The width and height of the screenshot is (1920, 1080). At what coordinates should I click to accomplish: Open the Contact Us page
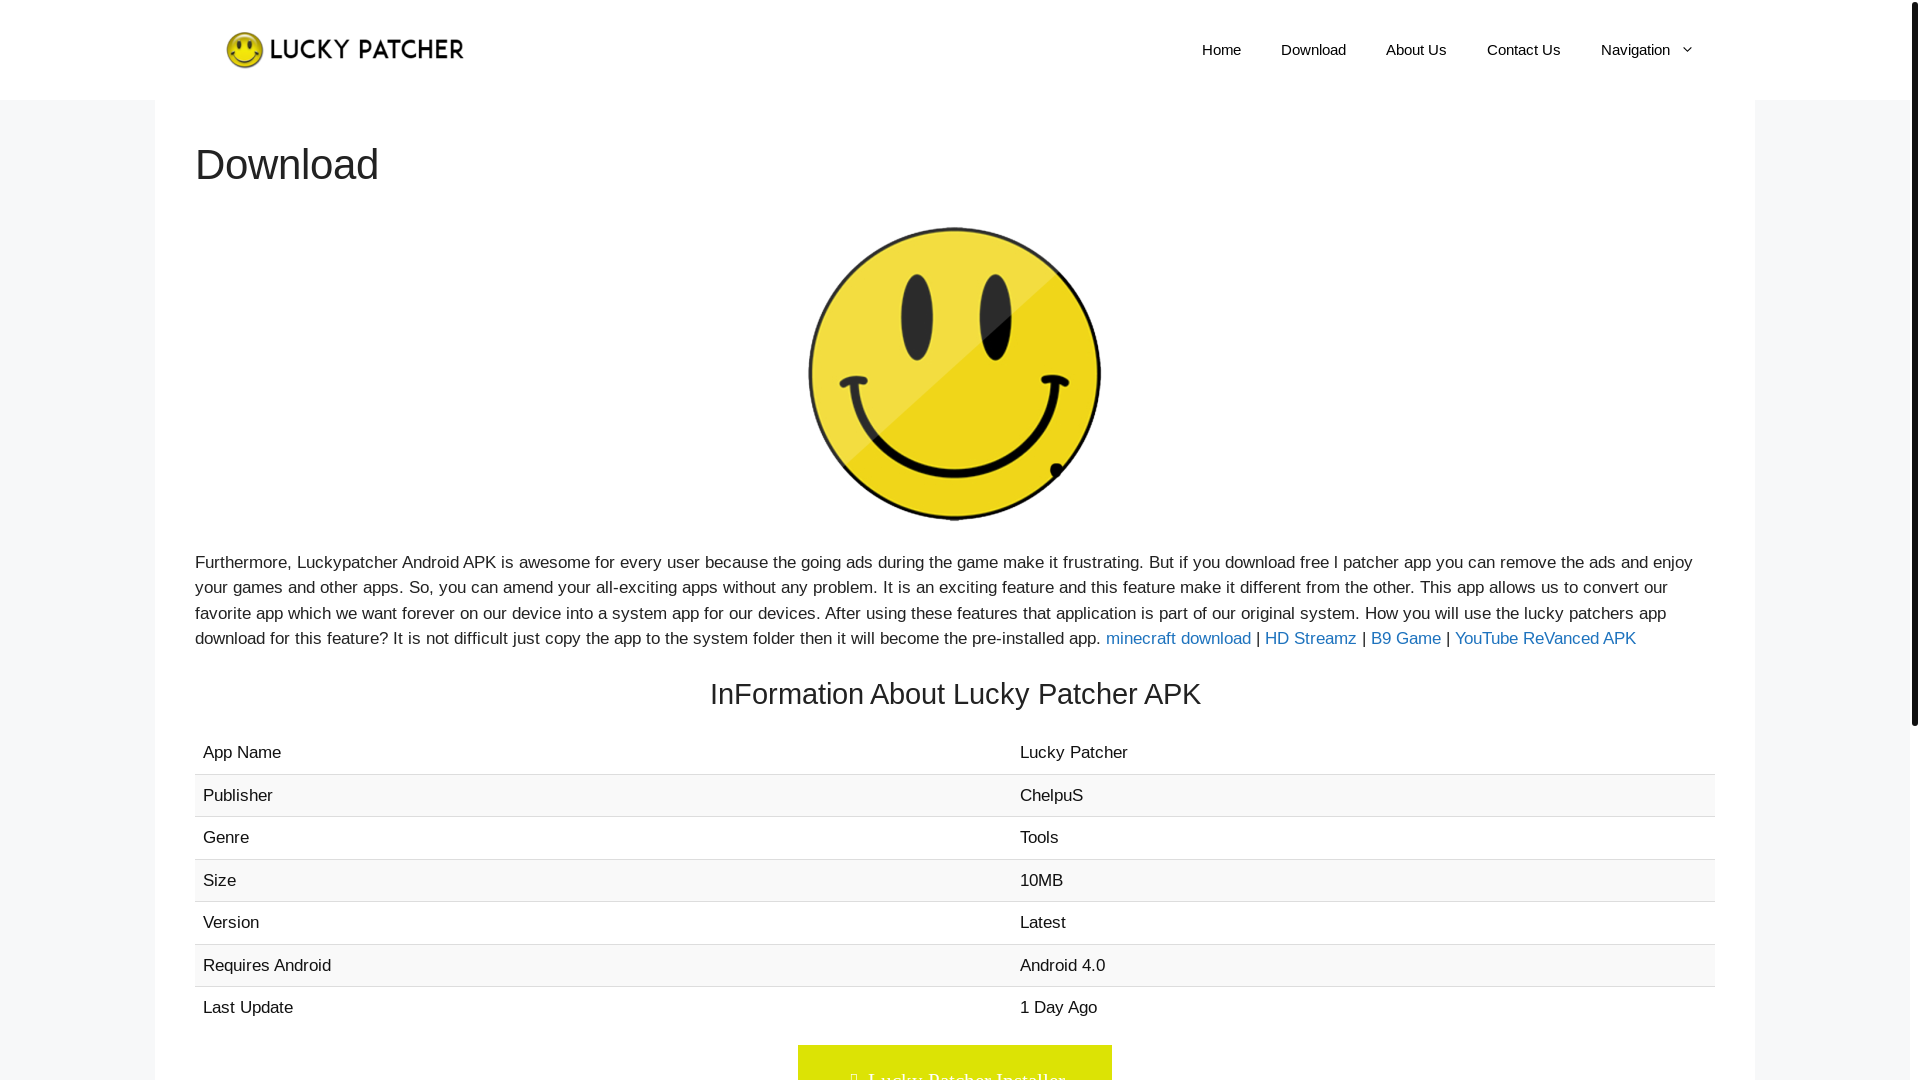pyautogui.click(x=1523, y=50)
